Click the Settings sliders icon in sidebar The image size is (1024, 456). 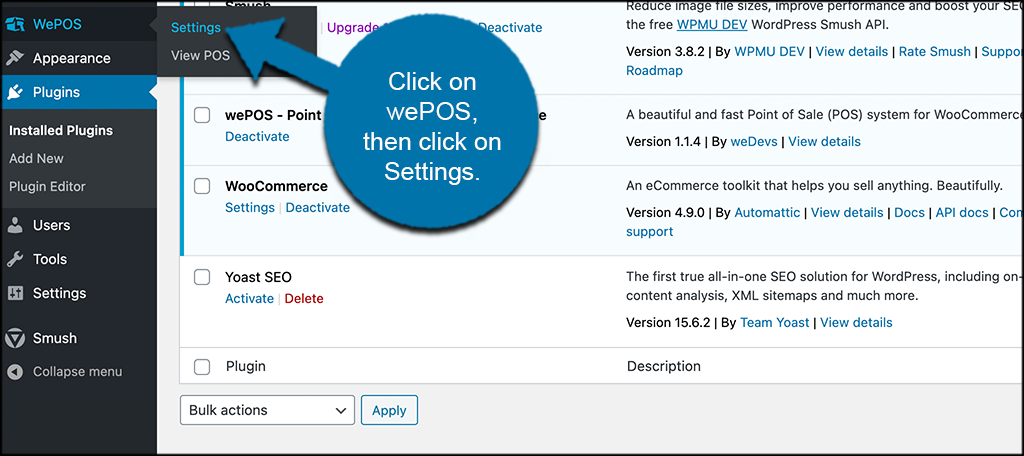pos(14,293)
